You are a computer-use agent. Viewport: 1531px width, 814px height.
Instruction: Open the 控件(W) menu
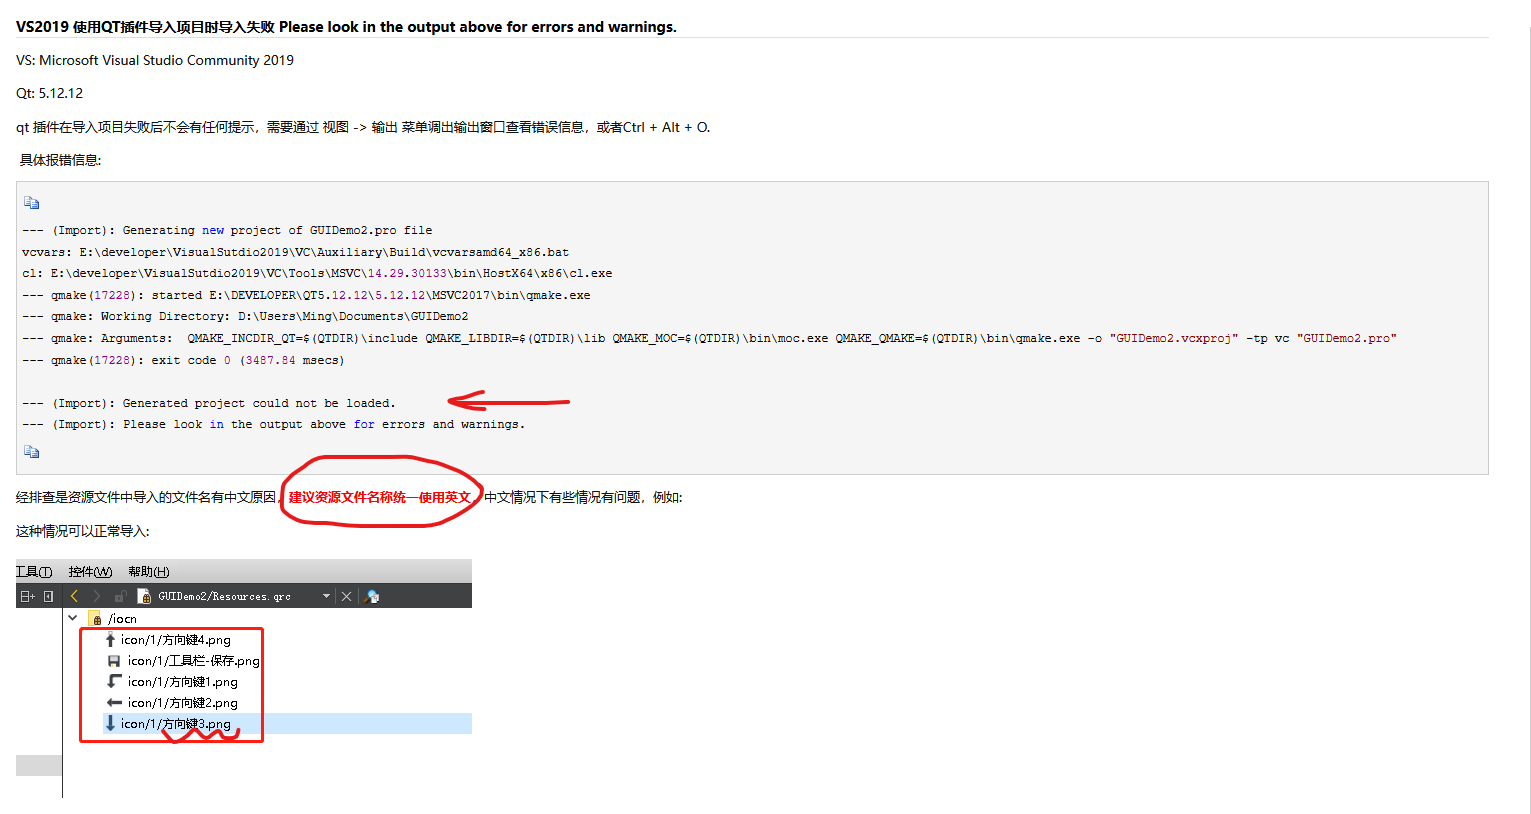pyautogui.click(x=90, y=571)
